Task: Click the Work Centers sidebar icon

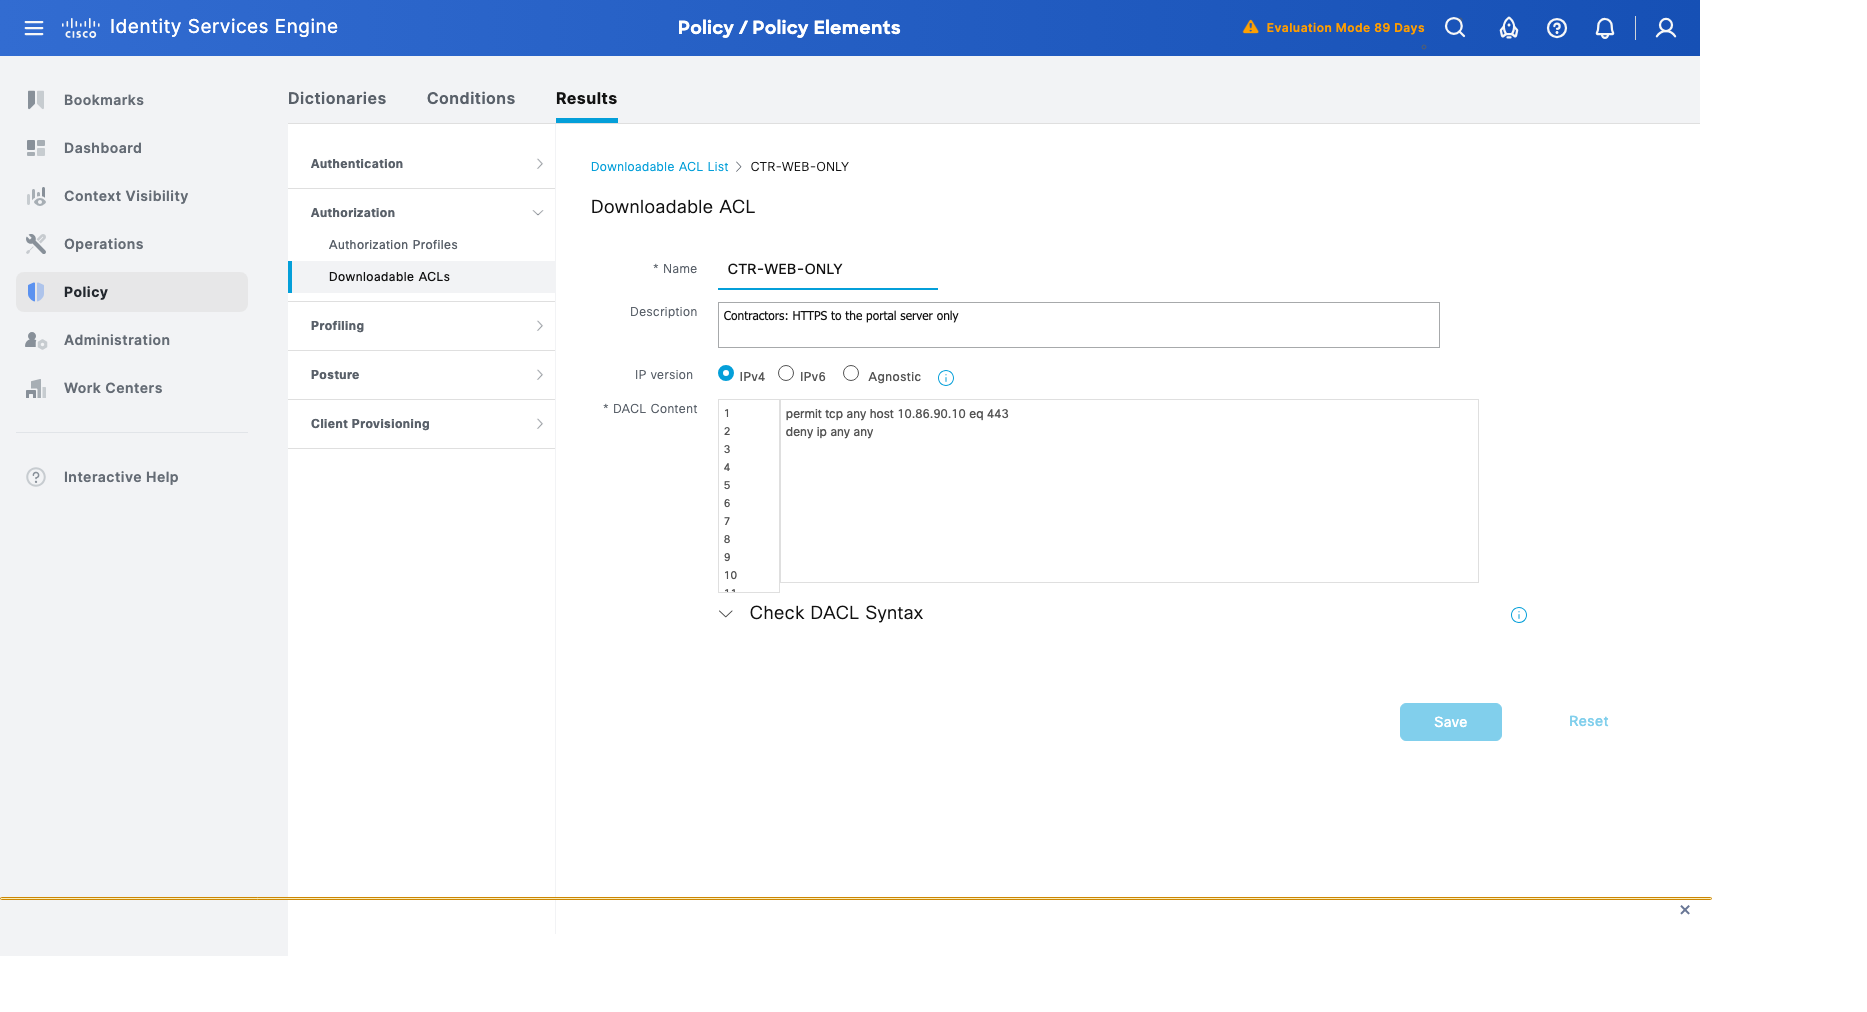Action: pos(36,388)
